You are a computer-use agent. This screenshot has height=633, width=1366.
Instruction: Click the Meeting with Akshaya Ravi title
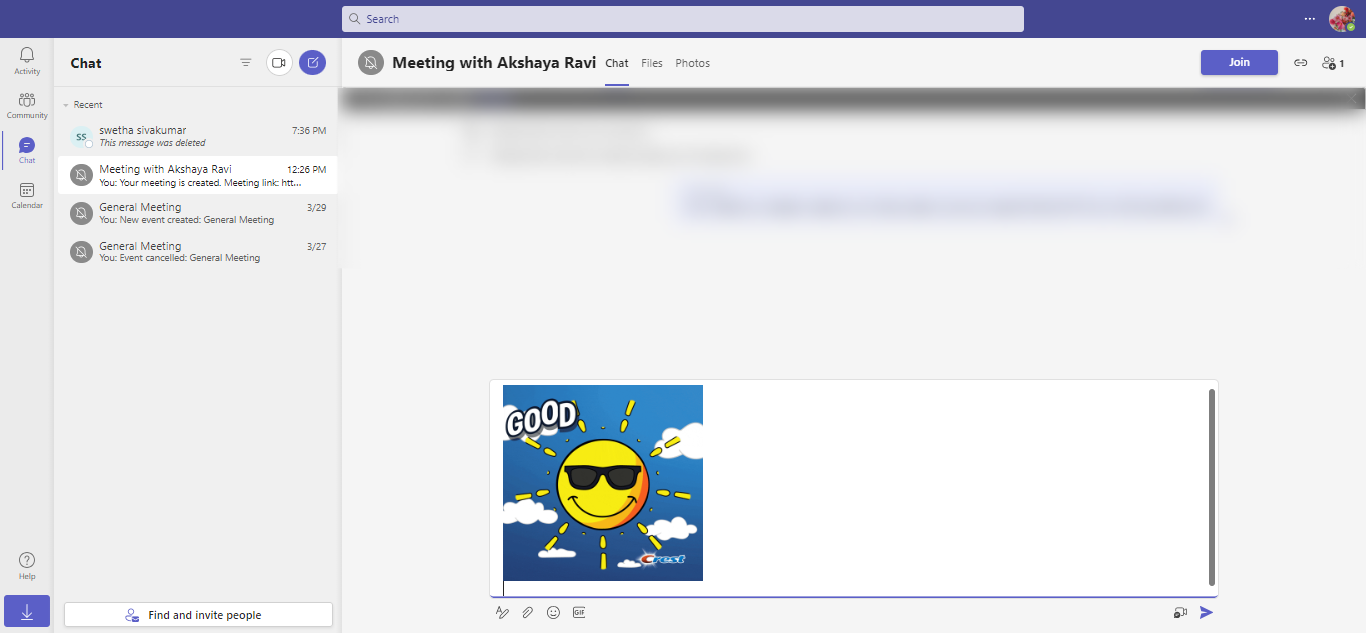pyautogui.click(x=494, y=62)
